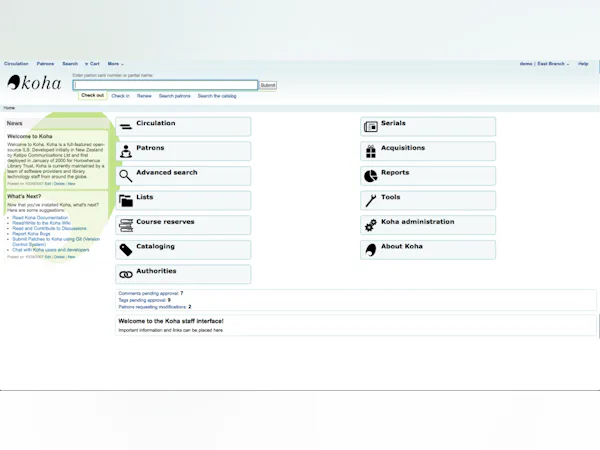Open Koha administration gears icon
Screen dimensions: 600x450
click(x=370, y=225)
